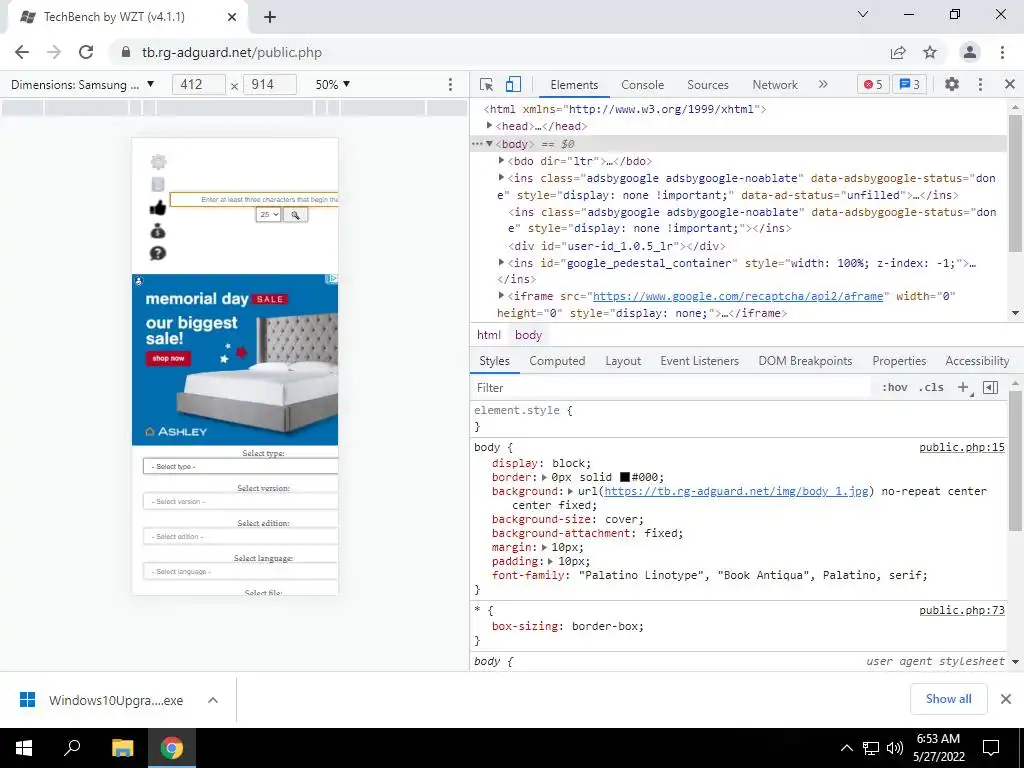The height and width of the screenshot is (768, 1024).
Task: Close the DevTools panel
Action: point(1009,84)
